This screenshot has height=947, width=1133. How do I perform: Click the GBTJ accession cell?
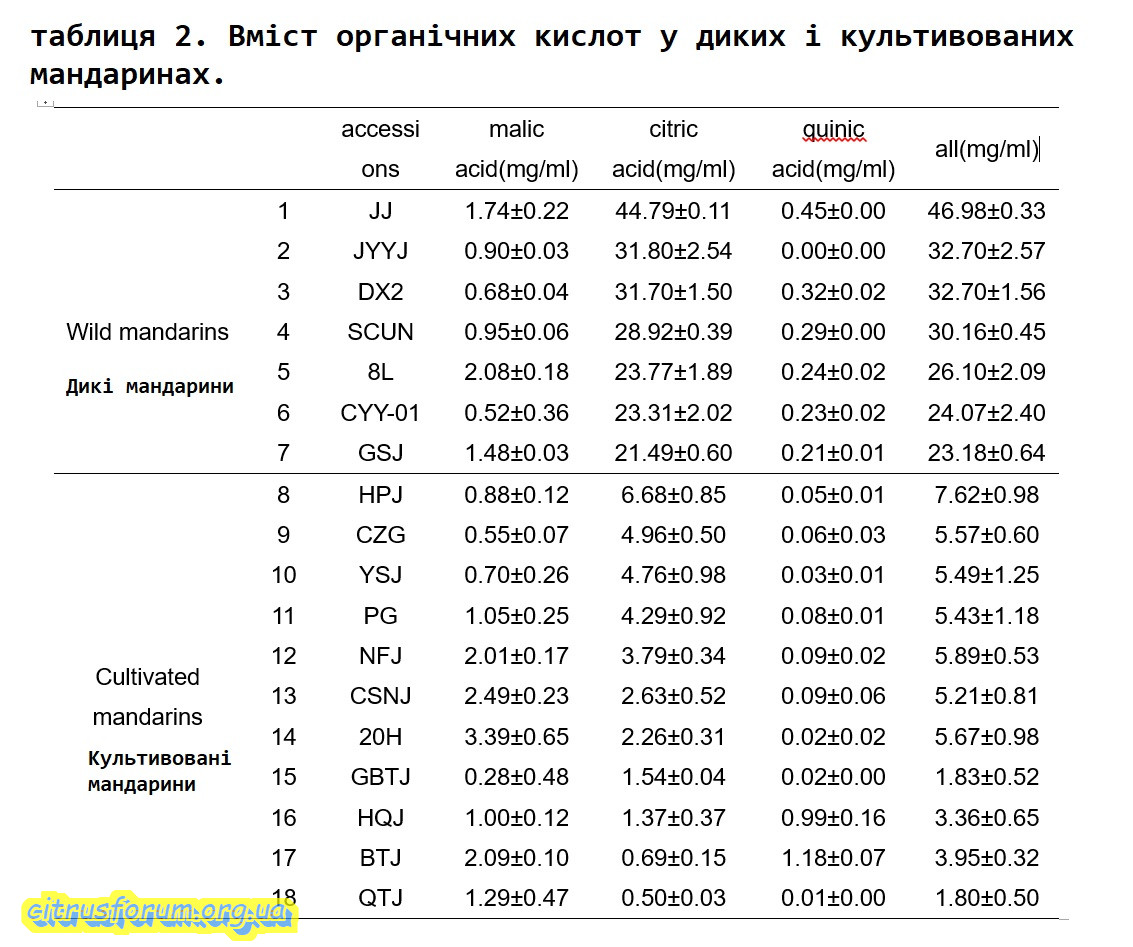pyautogui.click(x=380, y=777)
